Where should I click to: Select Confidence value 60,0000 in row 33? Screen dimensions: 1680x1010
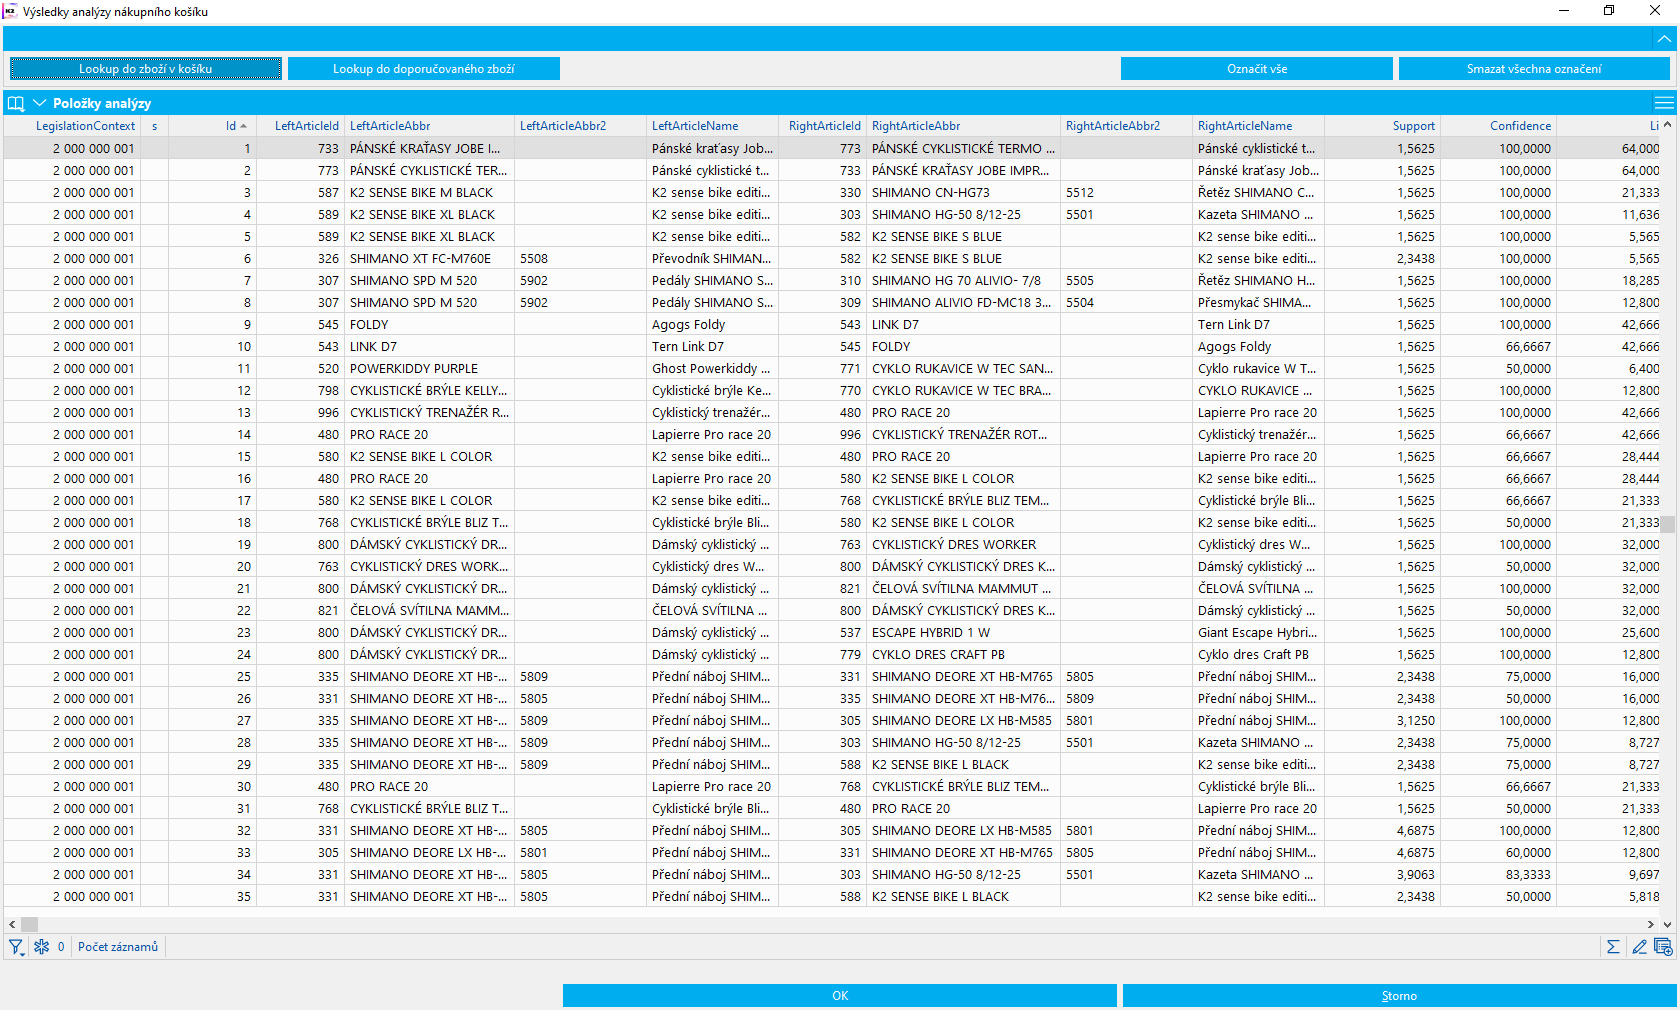click(x=1499, y=852)
